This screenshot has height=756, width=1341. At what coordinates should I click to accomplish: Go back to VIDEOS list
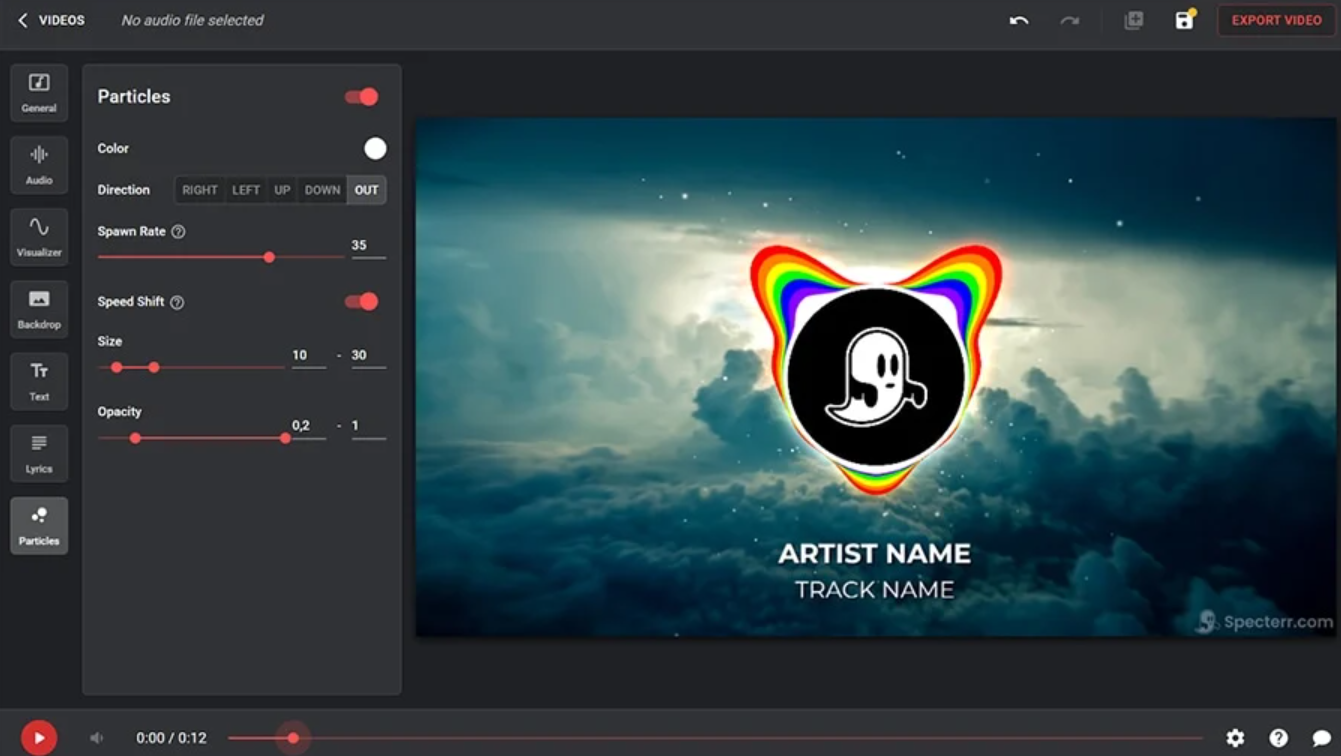pyautogui.click(x=51, y=20)
